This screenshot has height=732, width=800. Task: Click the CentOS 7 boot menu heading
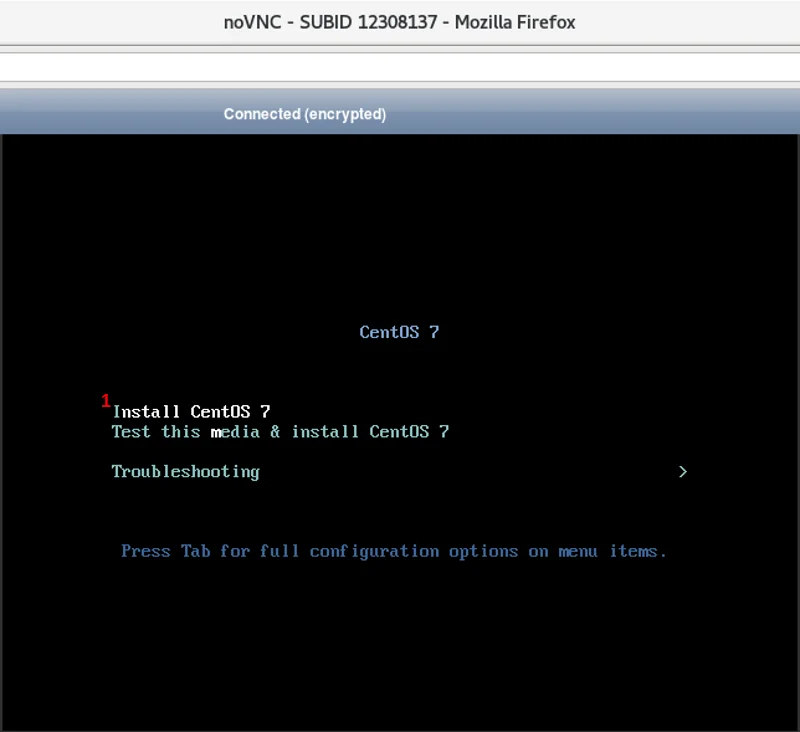coord(399,332)
